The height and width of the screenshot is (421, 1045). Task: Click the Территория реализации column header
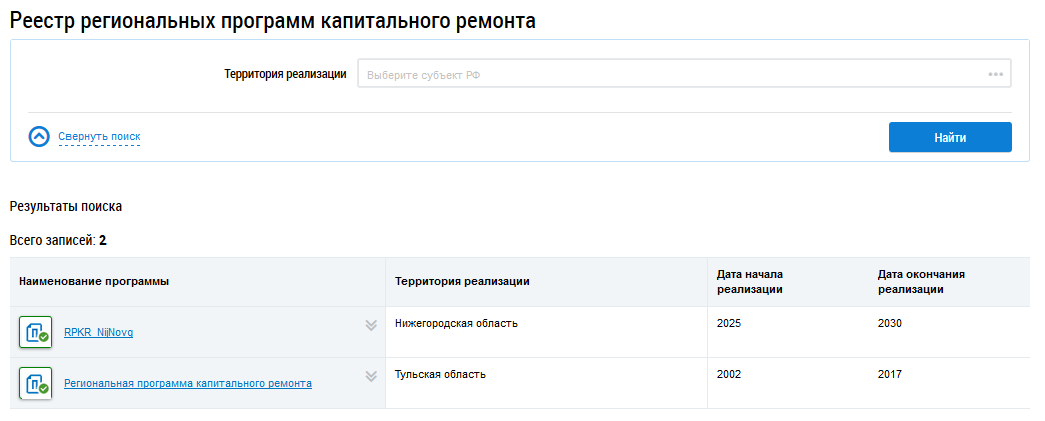click(462, 282)
